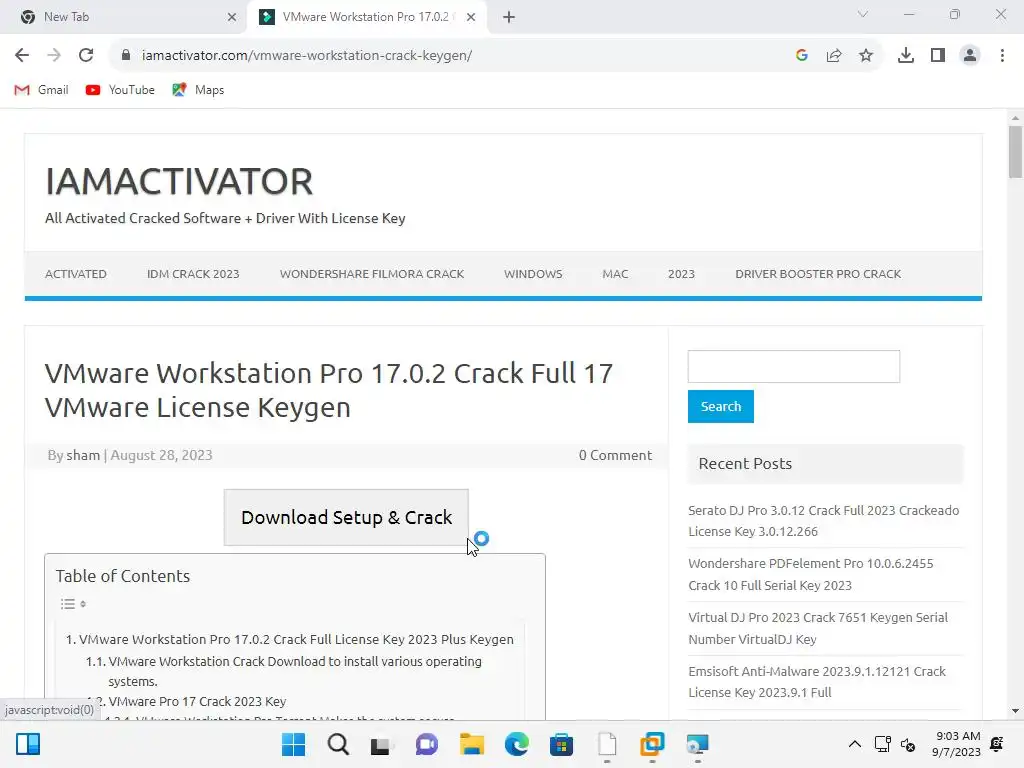Open the Wondershare PDFelement Pro post link
The height and width of the screenshot is (768, 1024).
coord(810,575)
